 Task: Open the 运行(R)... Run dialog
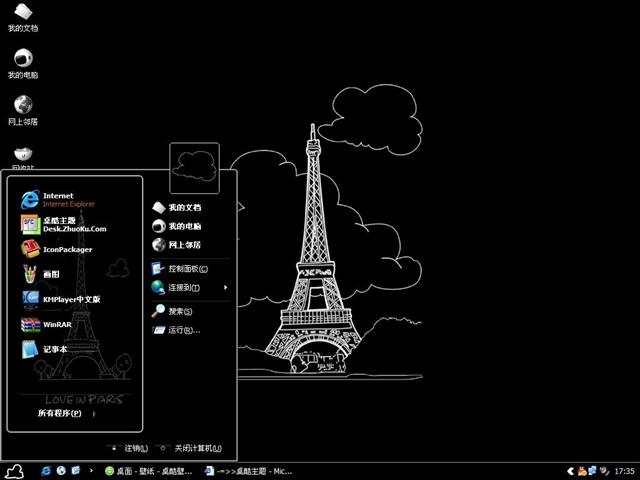click(x=176, y=330)
